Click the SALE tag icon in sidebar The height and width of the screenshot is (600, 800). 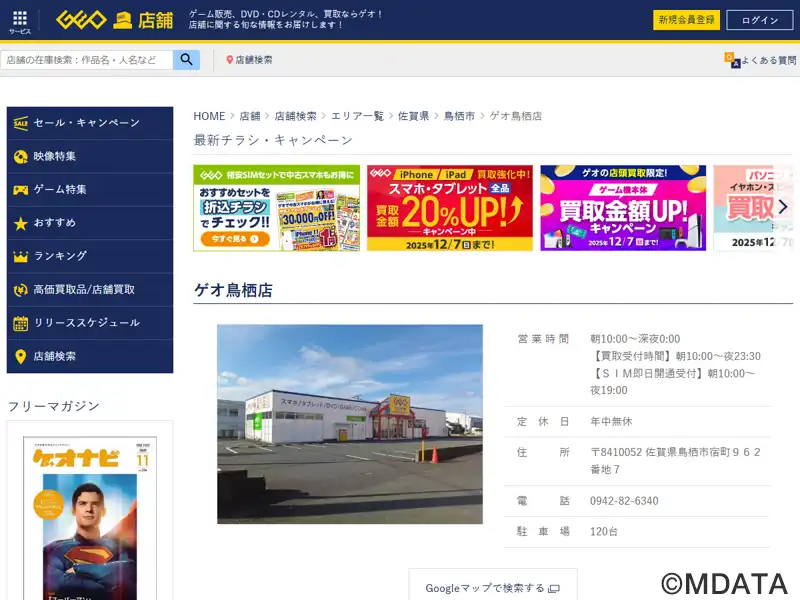pyautogui.click(x=20, y=123)
